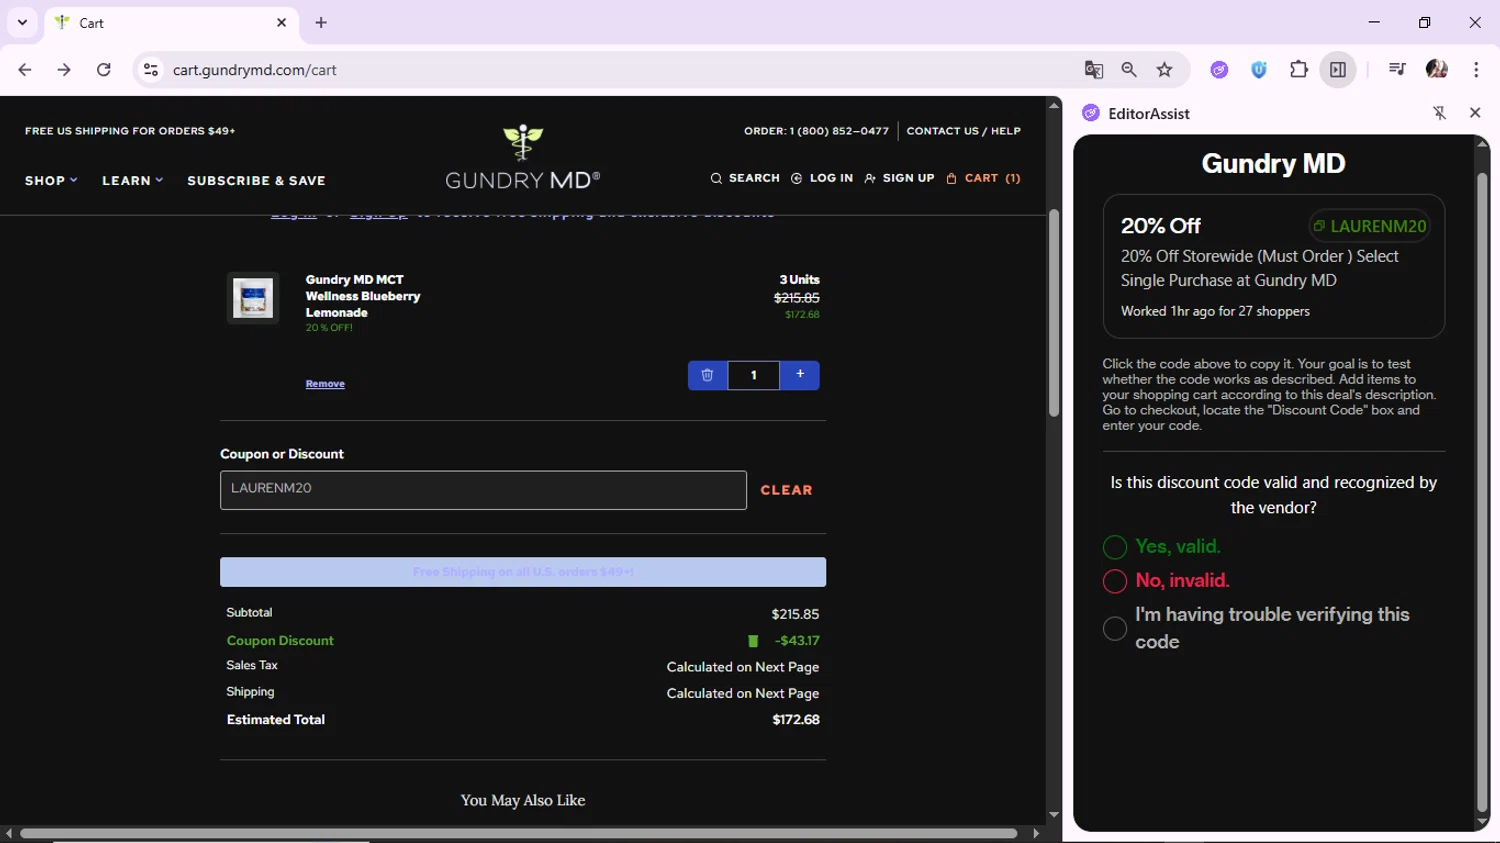Go to Contact Us / Help
Screen dimensions: 1500x843
coord(963,131)
